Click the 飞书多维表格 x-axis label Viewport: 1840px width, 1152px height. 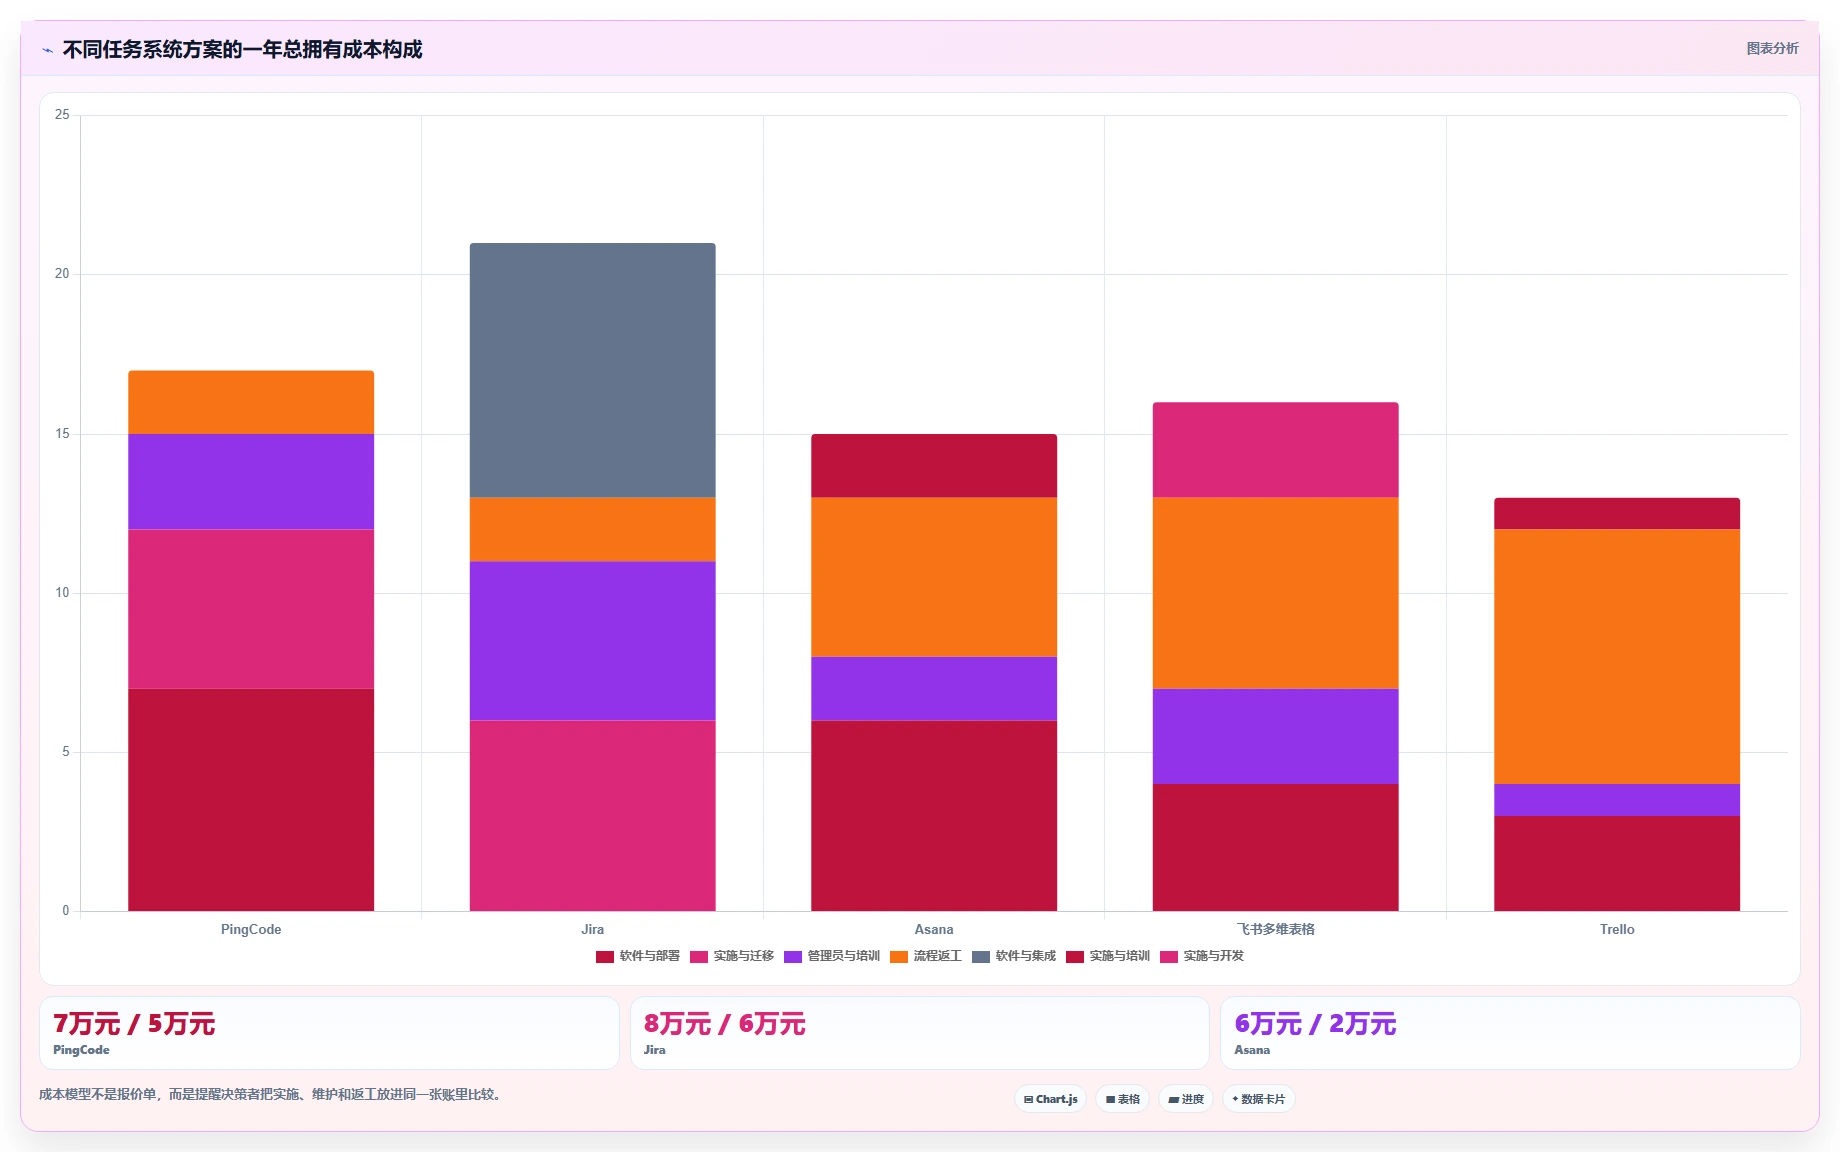tap(1276, 929)
